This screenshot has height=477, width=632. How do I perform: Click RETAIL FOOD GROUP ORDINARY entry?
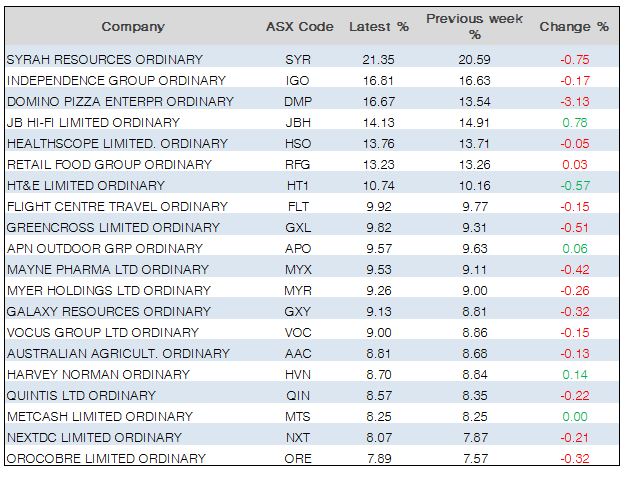coord(109,164)
